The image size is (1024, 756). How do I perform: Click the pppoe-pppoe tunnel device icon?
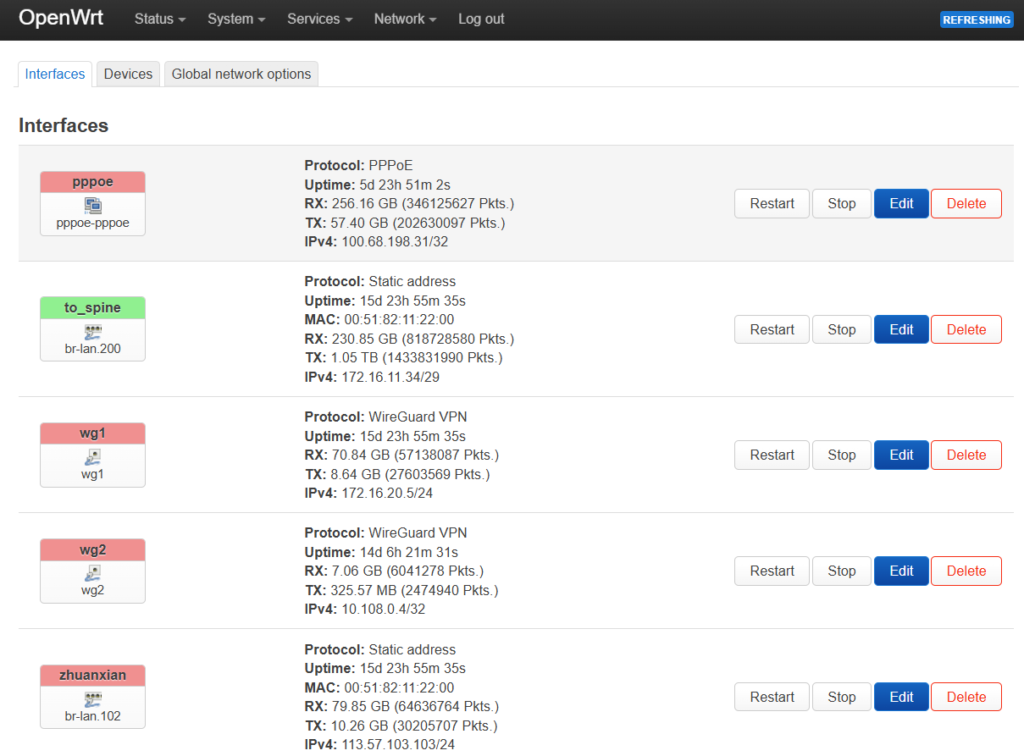pos(93,205)
